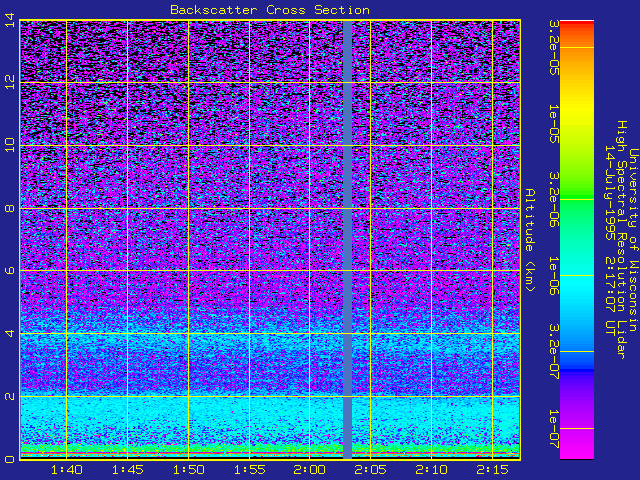Pick the magenta bottom of colorbar
This screenshot has height=480, width=640.
(577, 444)
